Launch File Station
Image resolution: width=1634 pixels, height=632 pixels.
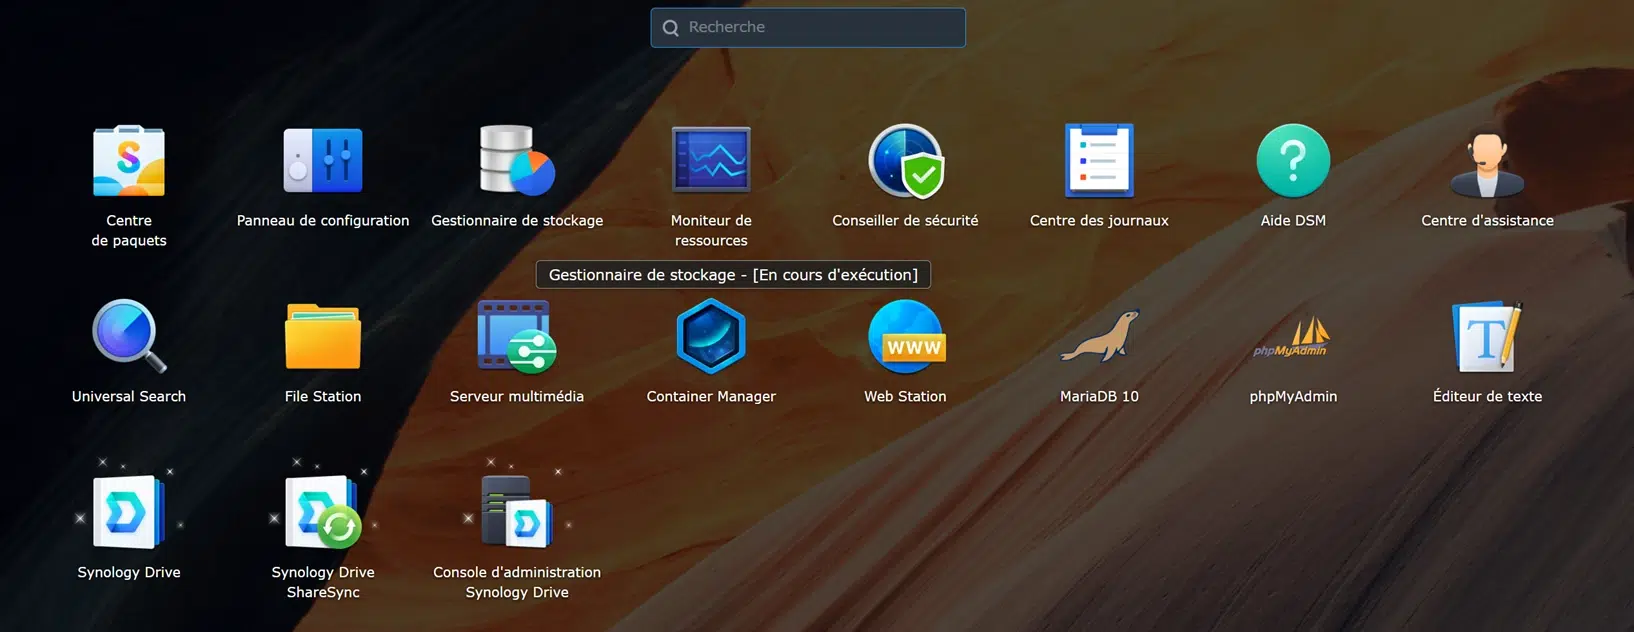pyautogui.click(x=323, y=337)
